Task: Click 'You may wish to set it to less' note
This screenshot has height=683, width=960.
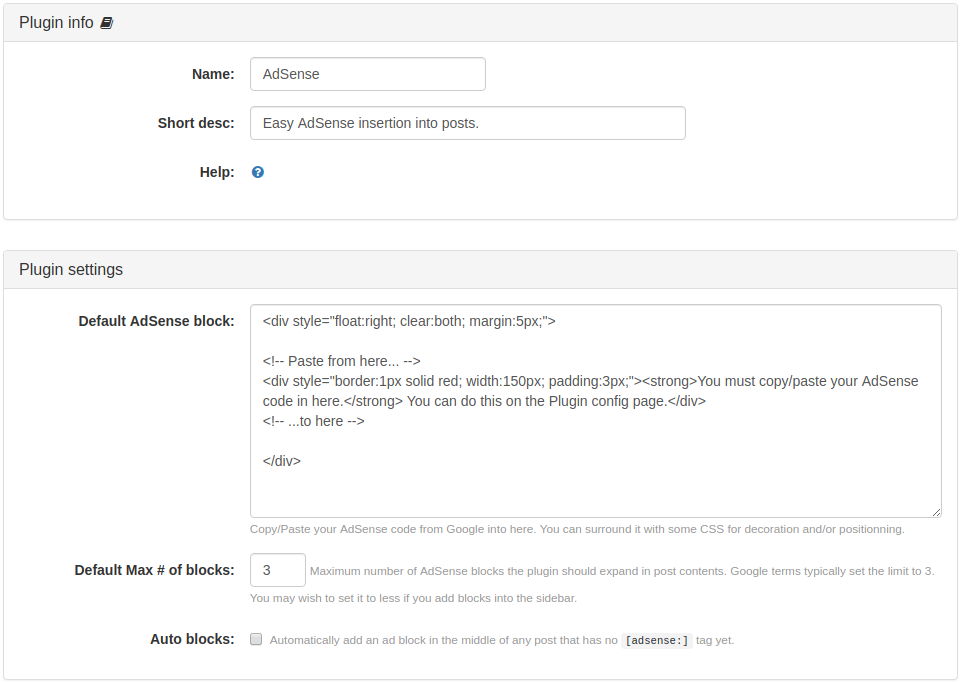Action: 413,598
